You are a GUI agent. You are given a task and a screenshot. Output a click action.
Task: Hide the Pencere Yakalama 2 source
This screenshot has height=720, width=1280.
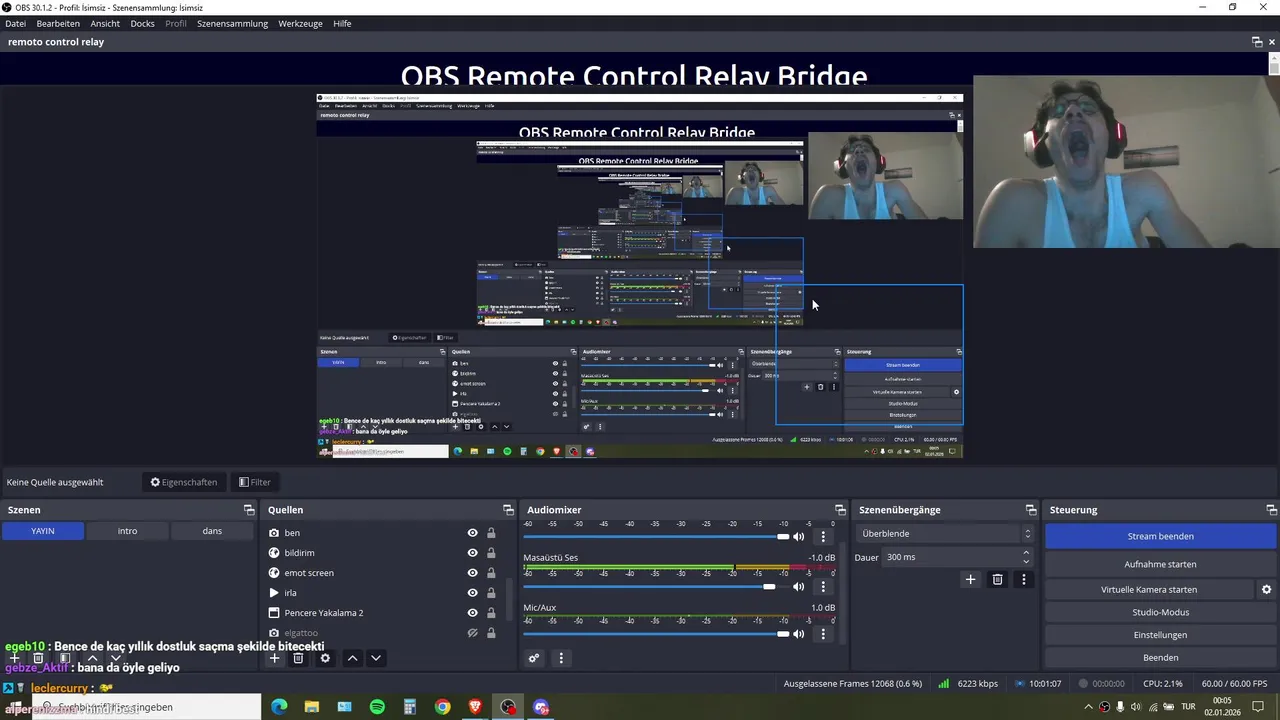click(x=472, y=613)
